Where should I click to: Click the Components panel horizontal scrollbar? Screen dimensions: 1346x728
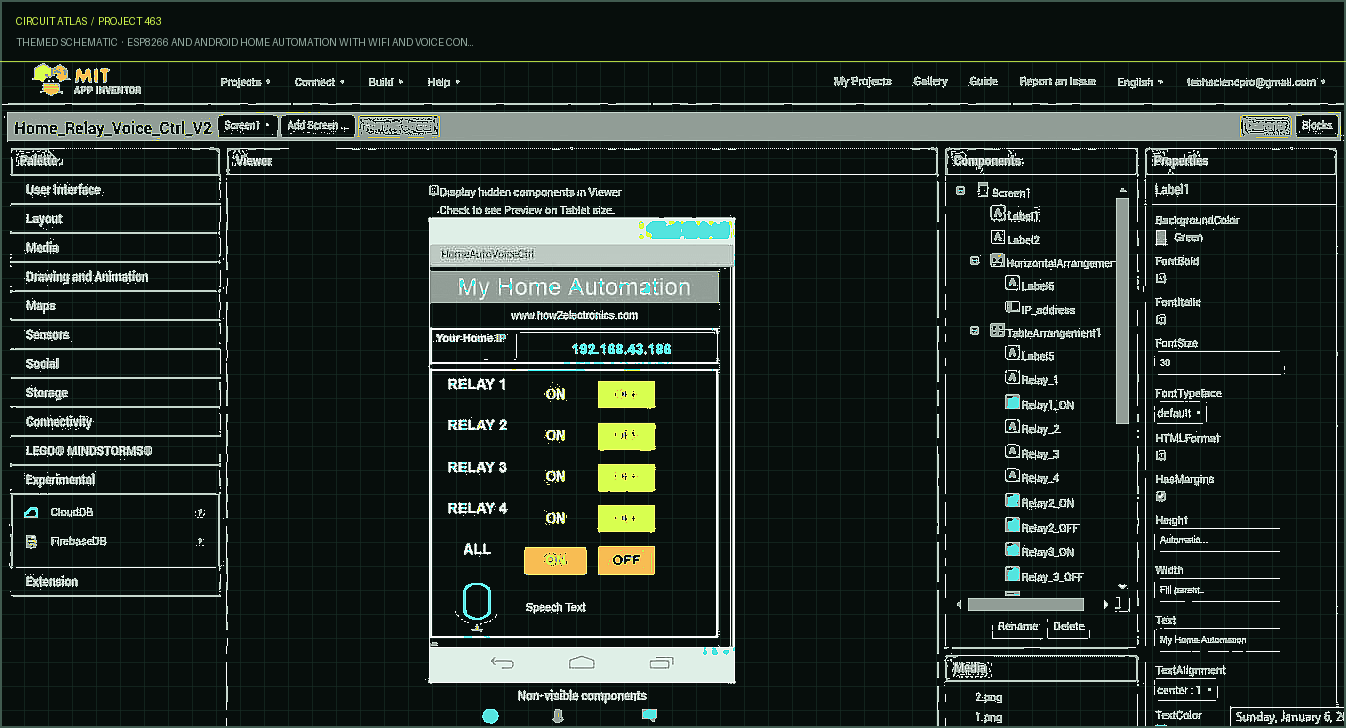click(1025, 604)
